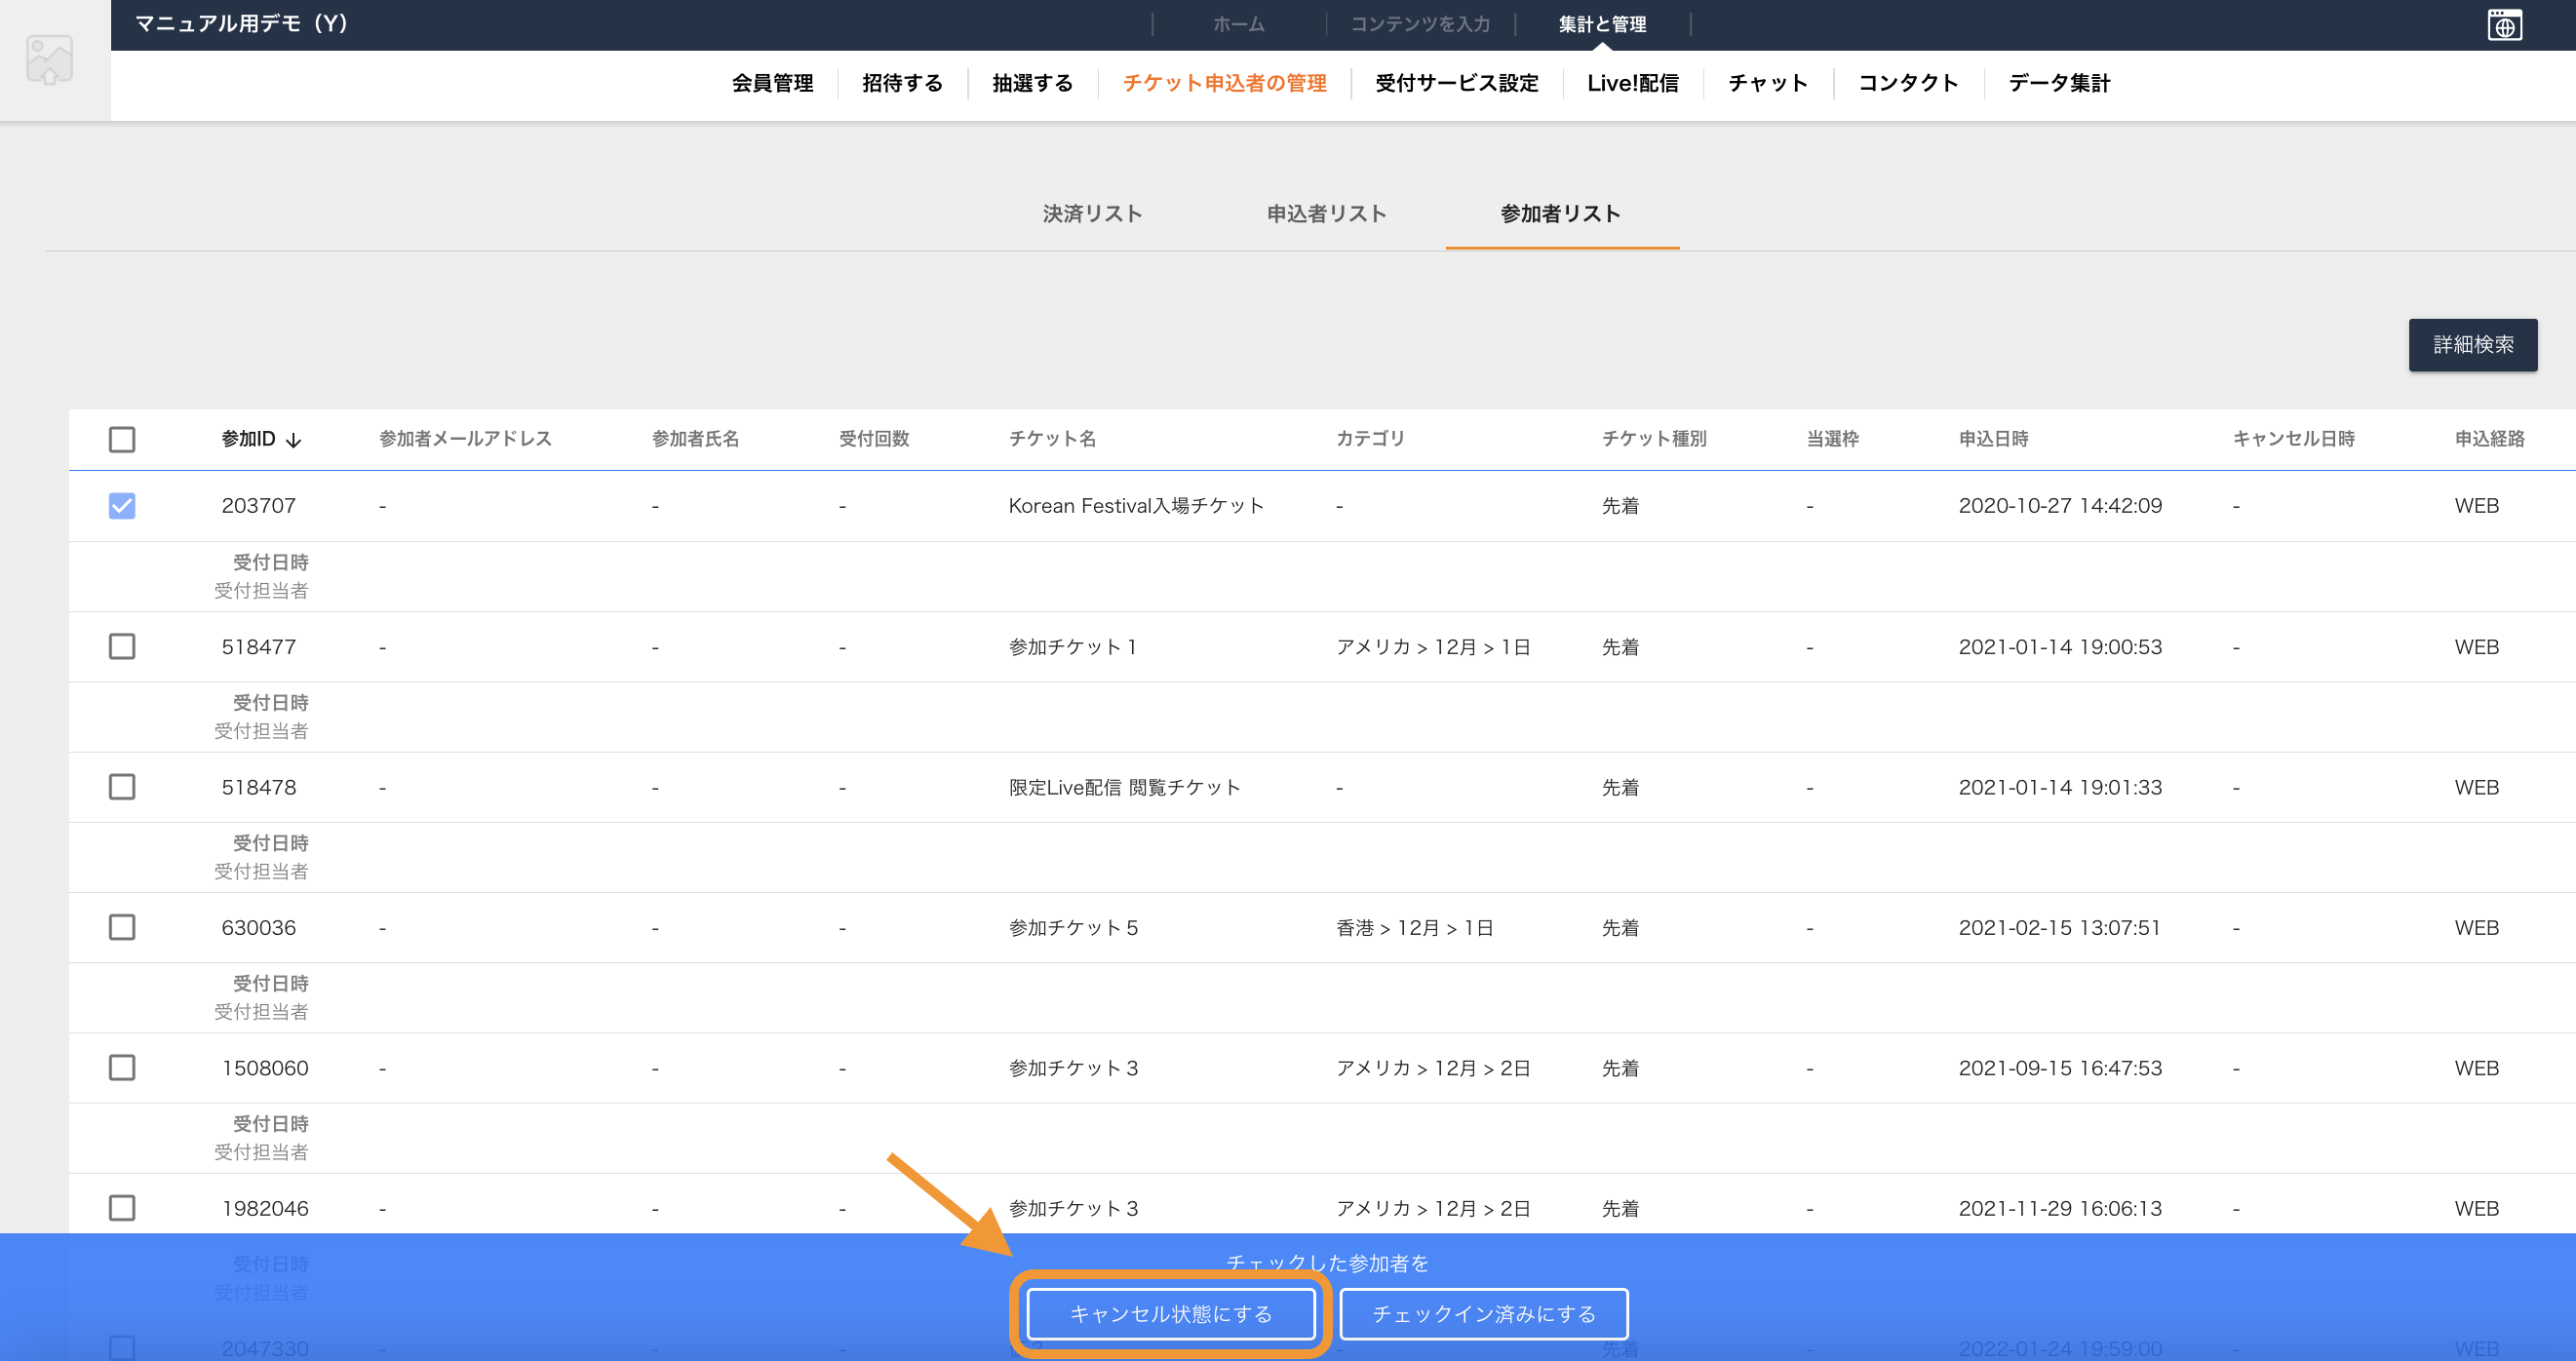Open チャット menu
The image size is (2576, 1361).
1767,83
